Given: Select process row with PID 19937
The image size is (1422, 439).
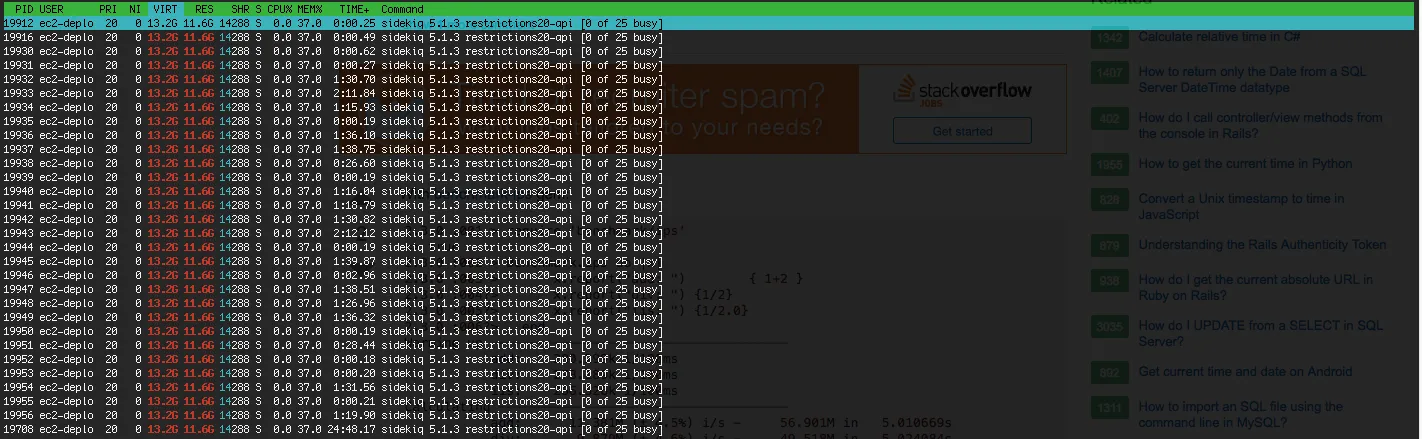Looking at the screenshot, I should click(333, 149).
